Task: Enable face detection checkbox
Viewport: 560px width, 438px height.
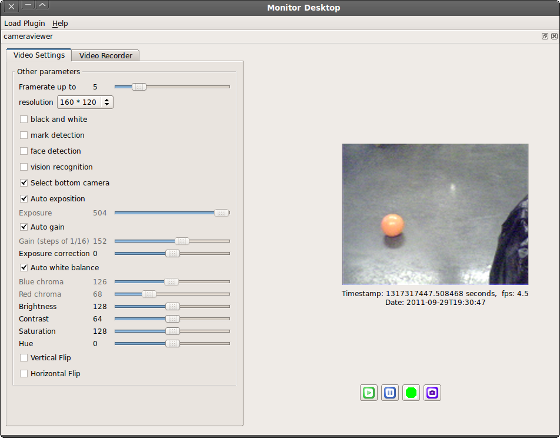Action: pos(24,151)
